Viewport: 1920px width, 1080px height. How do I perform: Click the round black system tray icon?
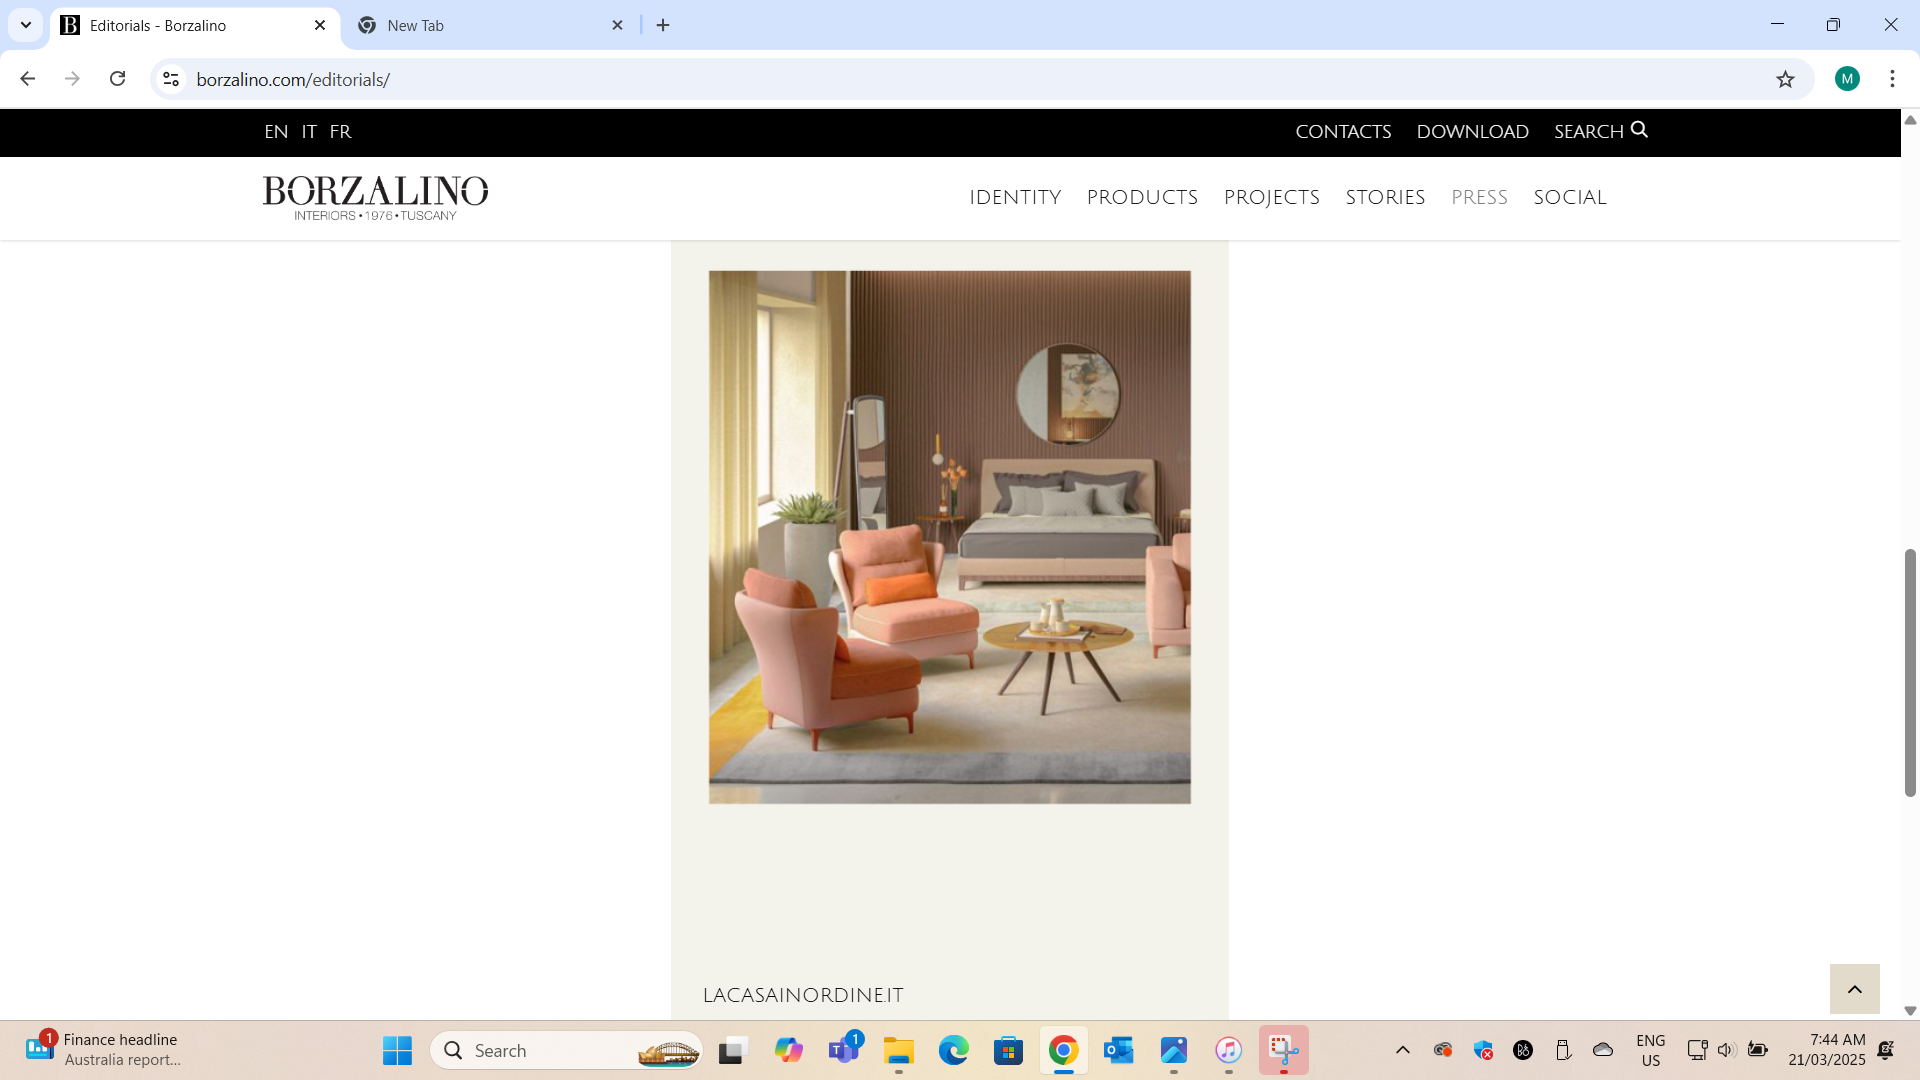tap(1523, 1050)
